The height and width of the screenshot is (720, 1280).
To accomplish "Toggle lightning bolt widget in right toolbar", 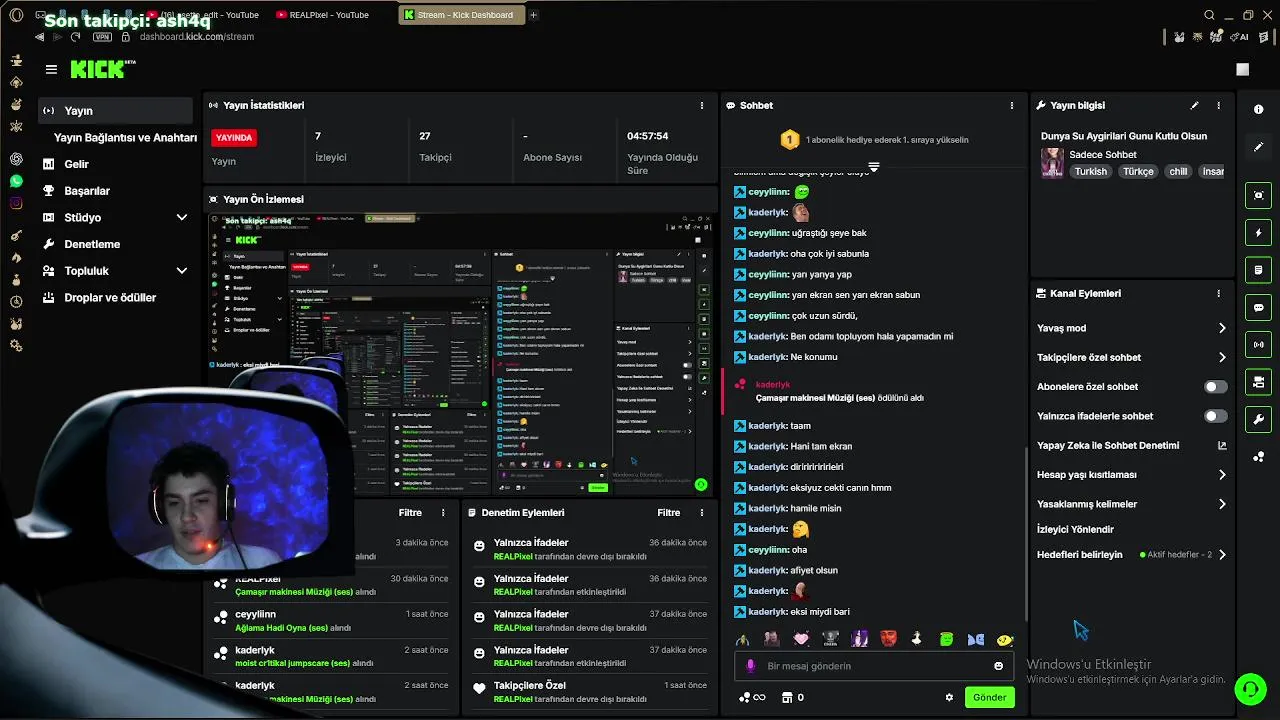I will point(1258,233).
